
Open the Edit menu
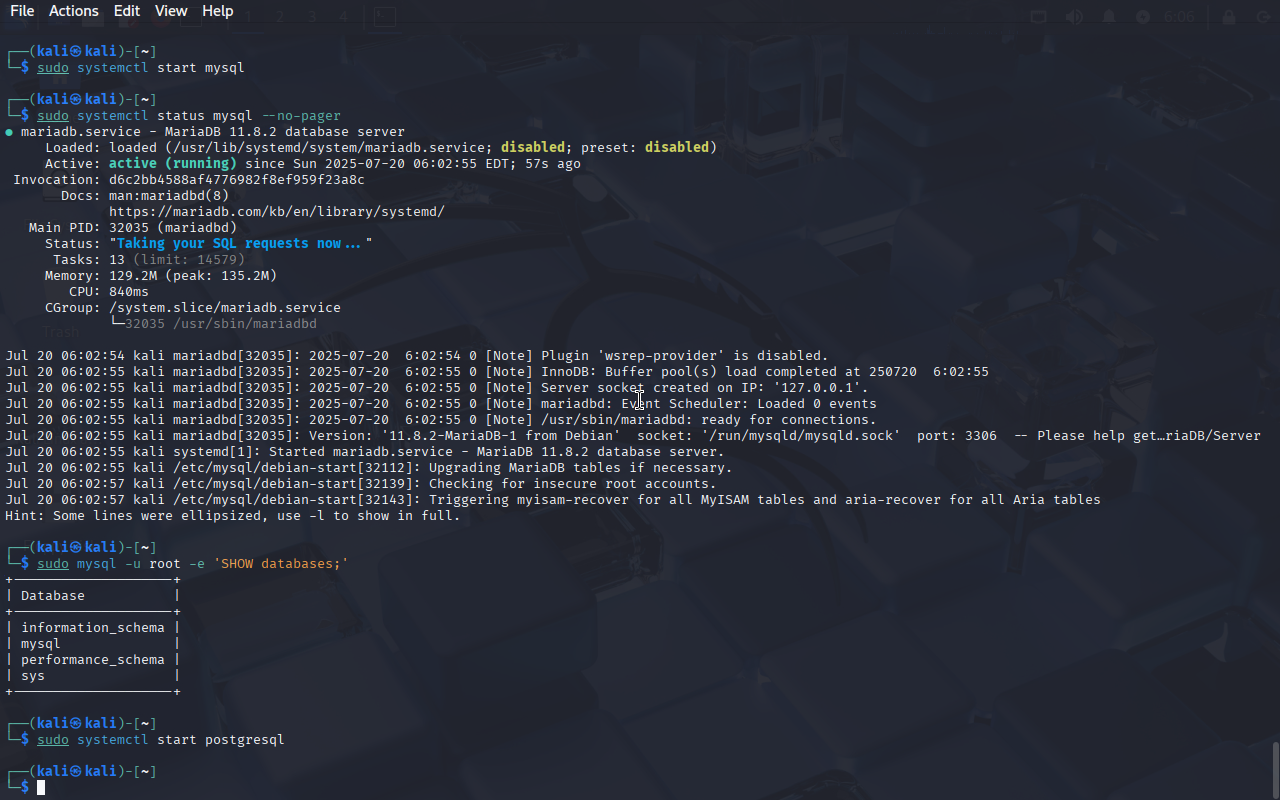[127, 11]
